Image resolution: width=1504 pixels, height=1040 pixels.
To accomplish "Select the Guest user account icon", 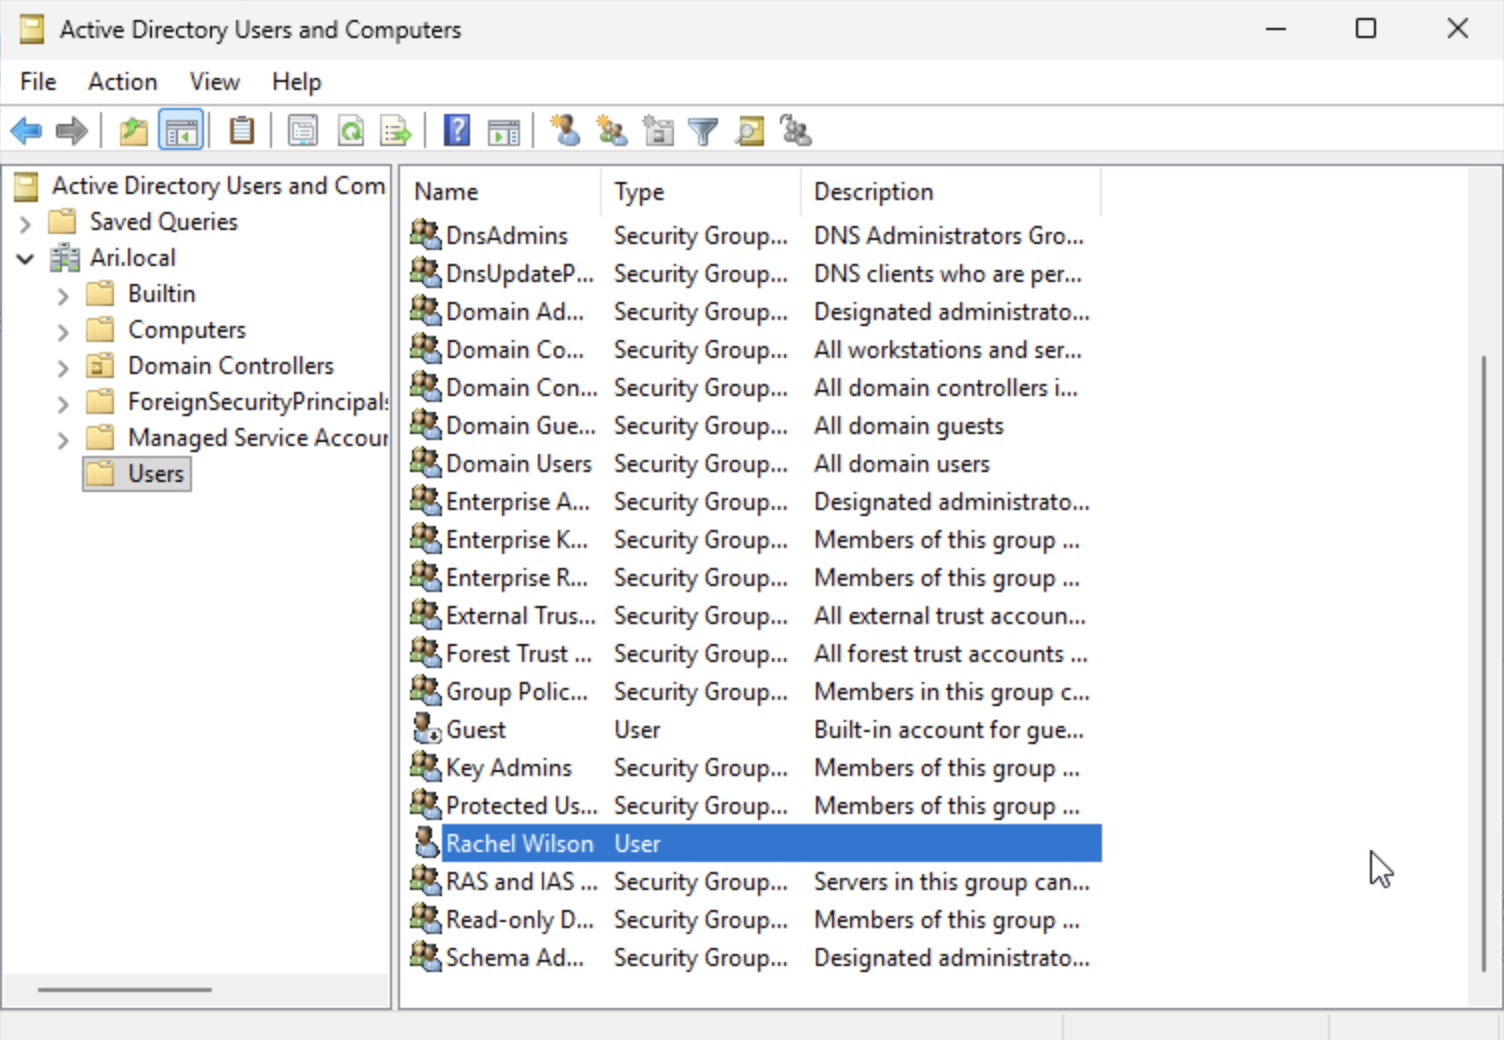I will click(426, 729).
